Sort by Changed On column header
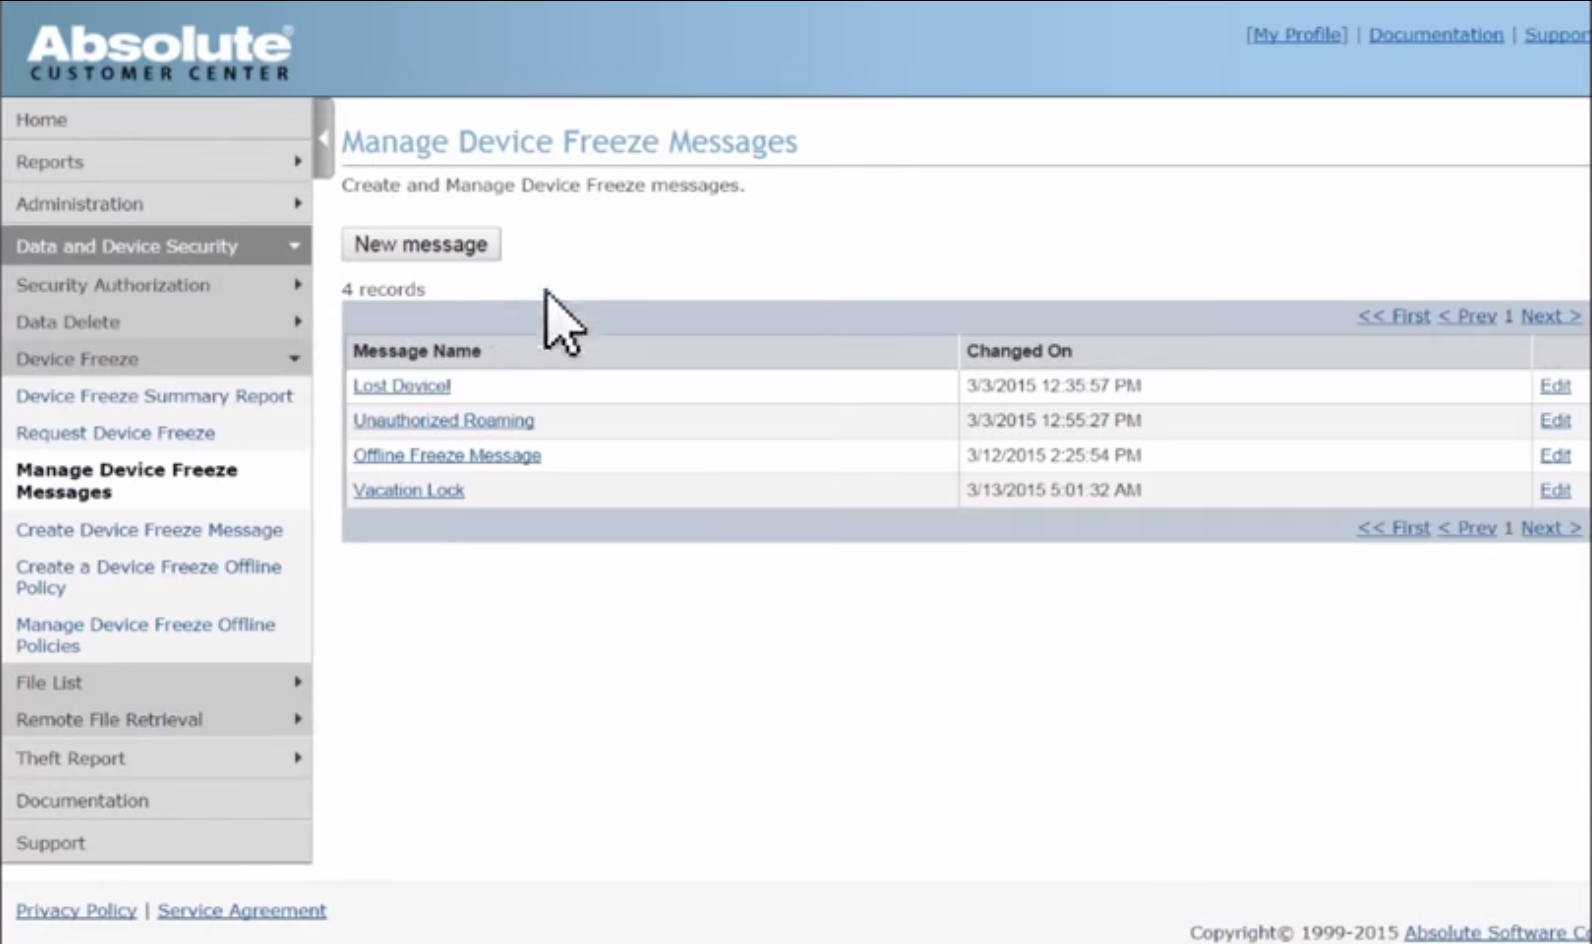This screenshot has width=1592, height=944. click(x=1019, y=351)
